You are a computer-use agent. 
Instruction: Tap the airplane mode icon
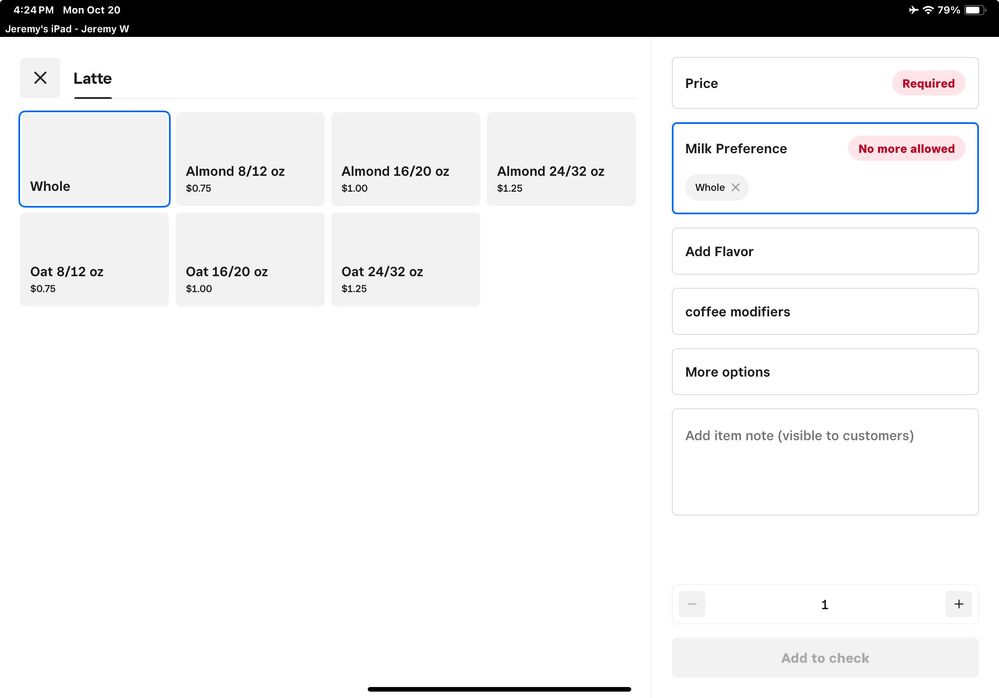(x=913, y=10)
